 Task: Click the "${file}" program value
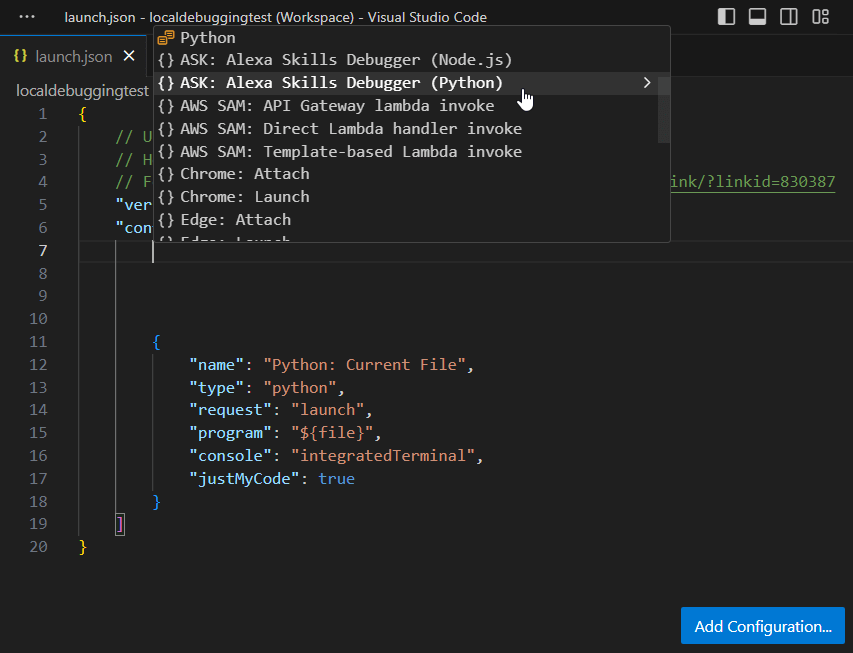click(332, 433)
